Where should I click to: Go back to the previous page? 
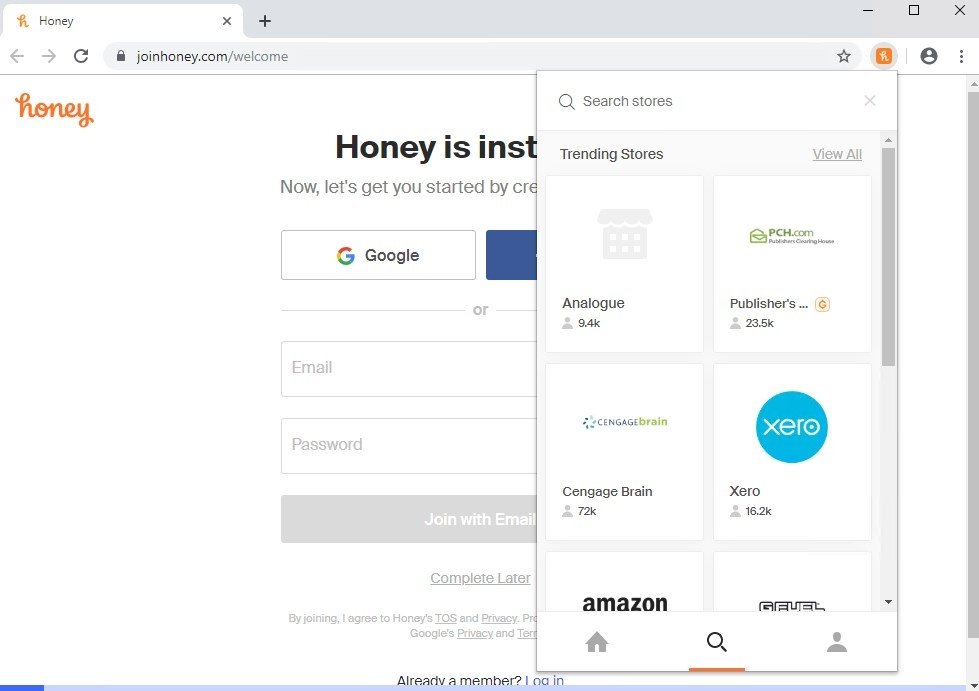pos(17,56)
